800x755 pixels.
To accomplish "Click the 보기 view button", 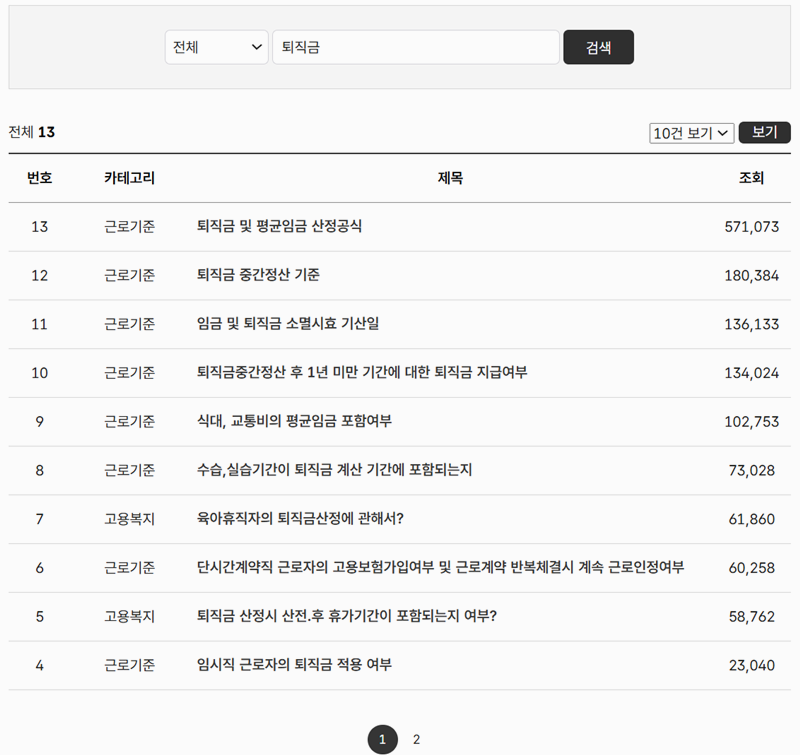I will point(764,133).
